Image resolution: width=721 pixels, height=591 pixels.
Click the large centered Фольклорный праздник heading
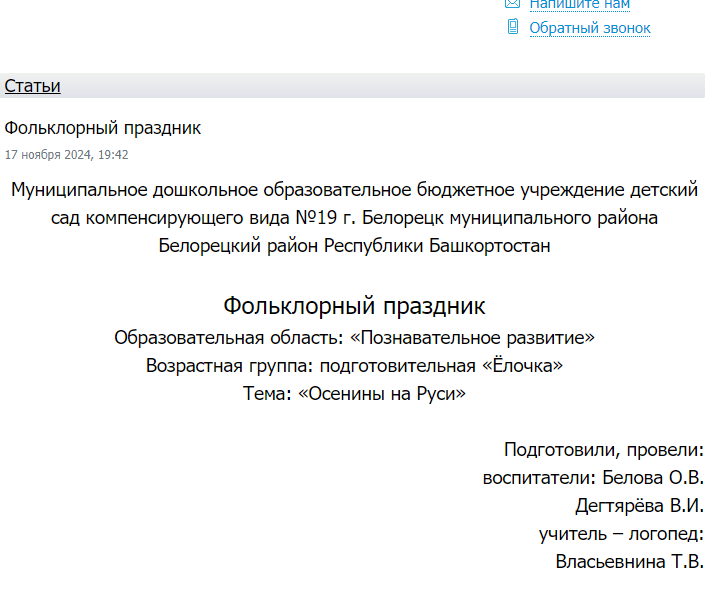354,305
